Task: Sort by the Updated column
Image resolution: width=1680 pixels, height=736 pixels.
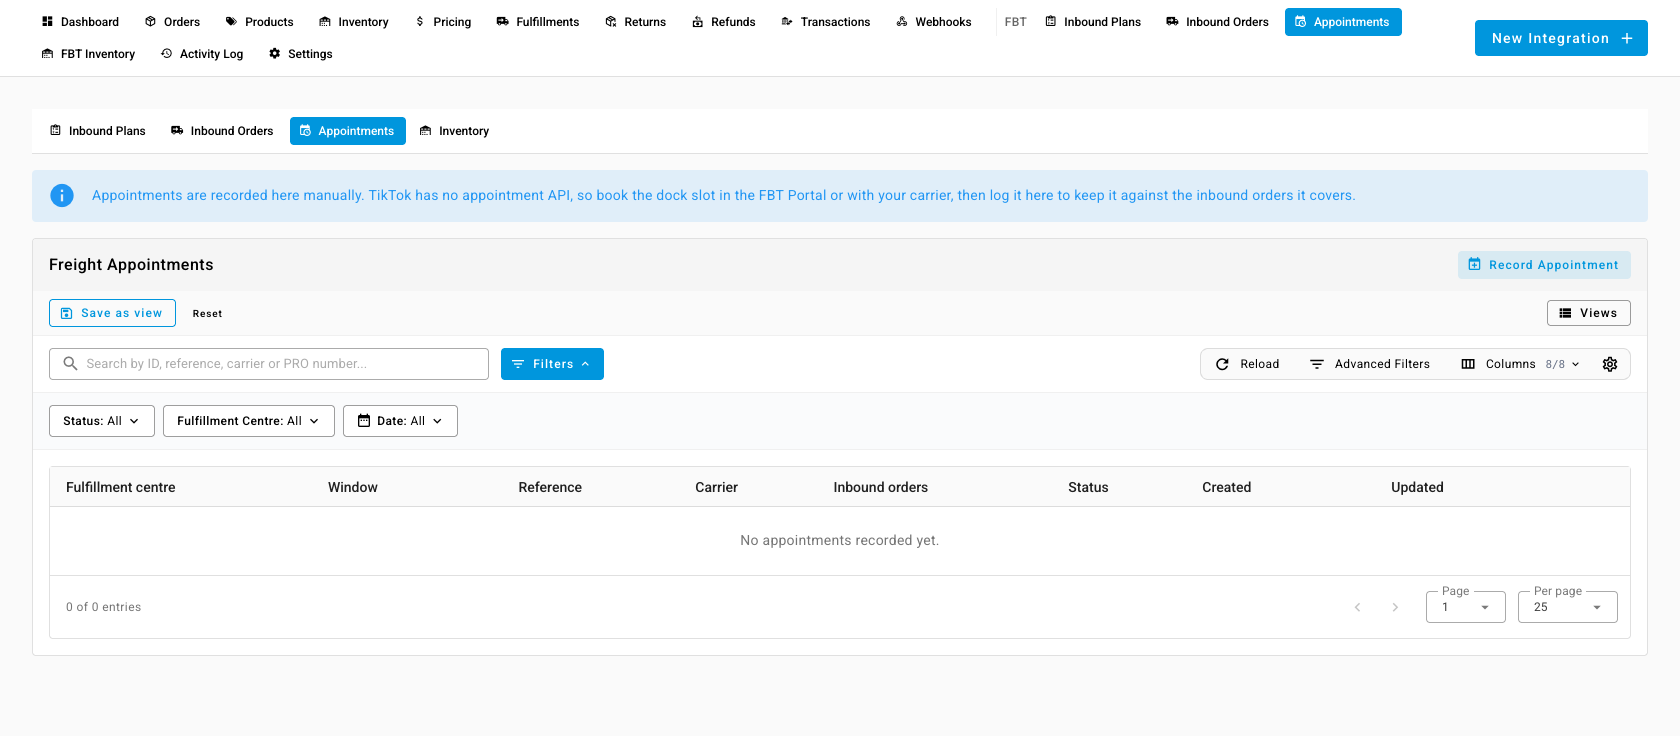Action: pyautogui.click(x=1417, y=487)
